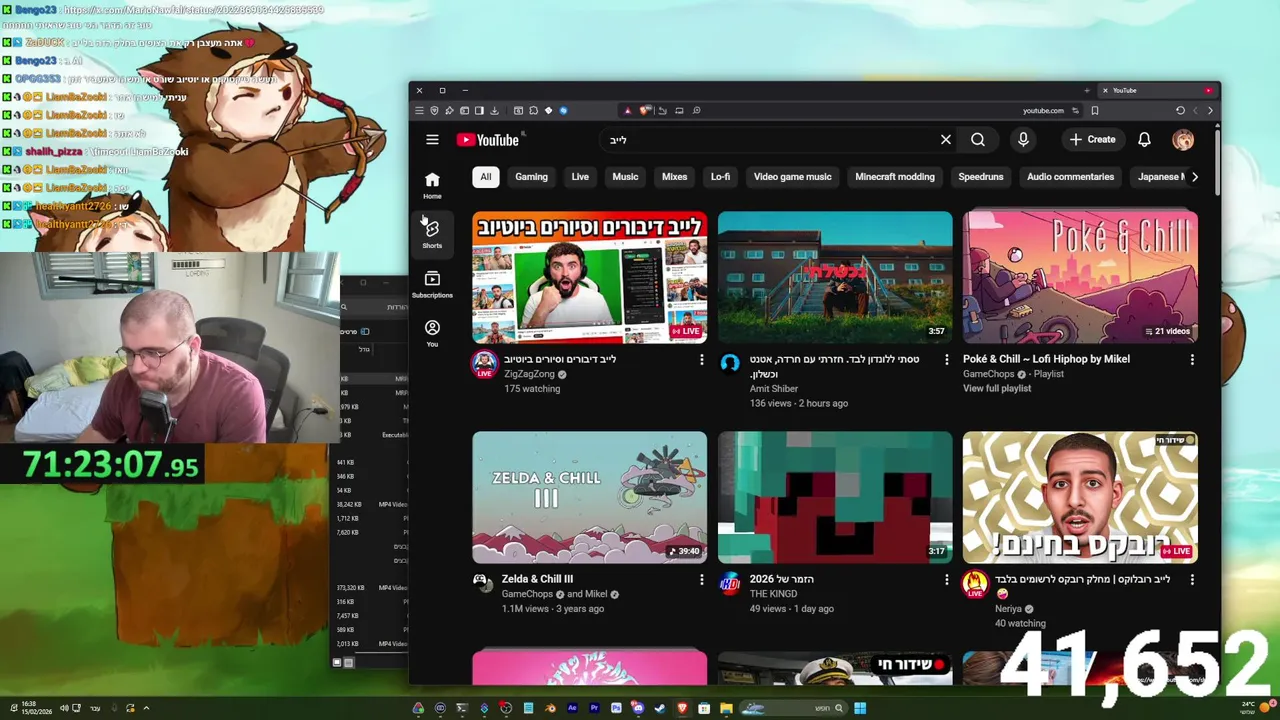Click the Brave Rewards triangle icon
The height and width of the screenshot is (720, 1280).
(628, 110)
